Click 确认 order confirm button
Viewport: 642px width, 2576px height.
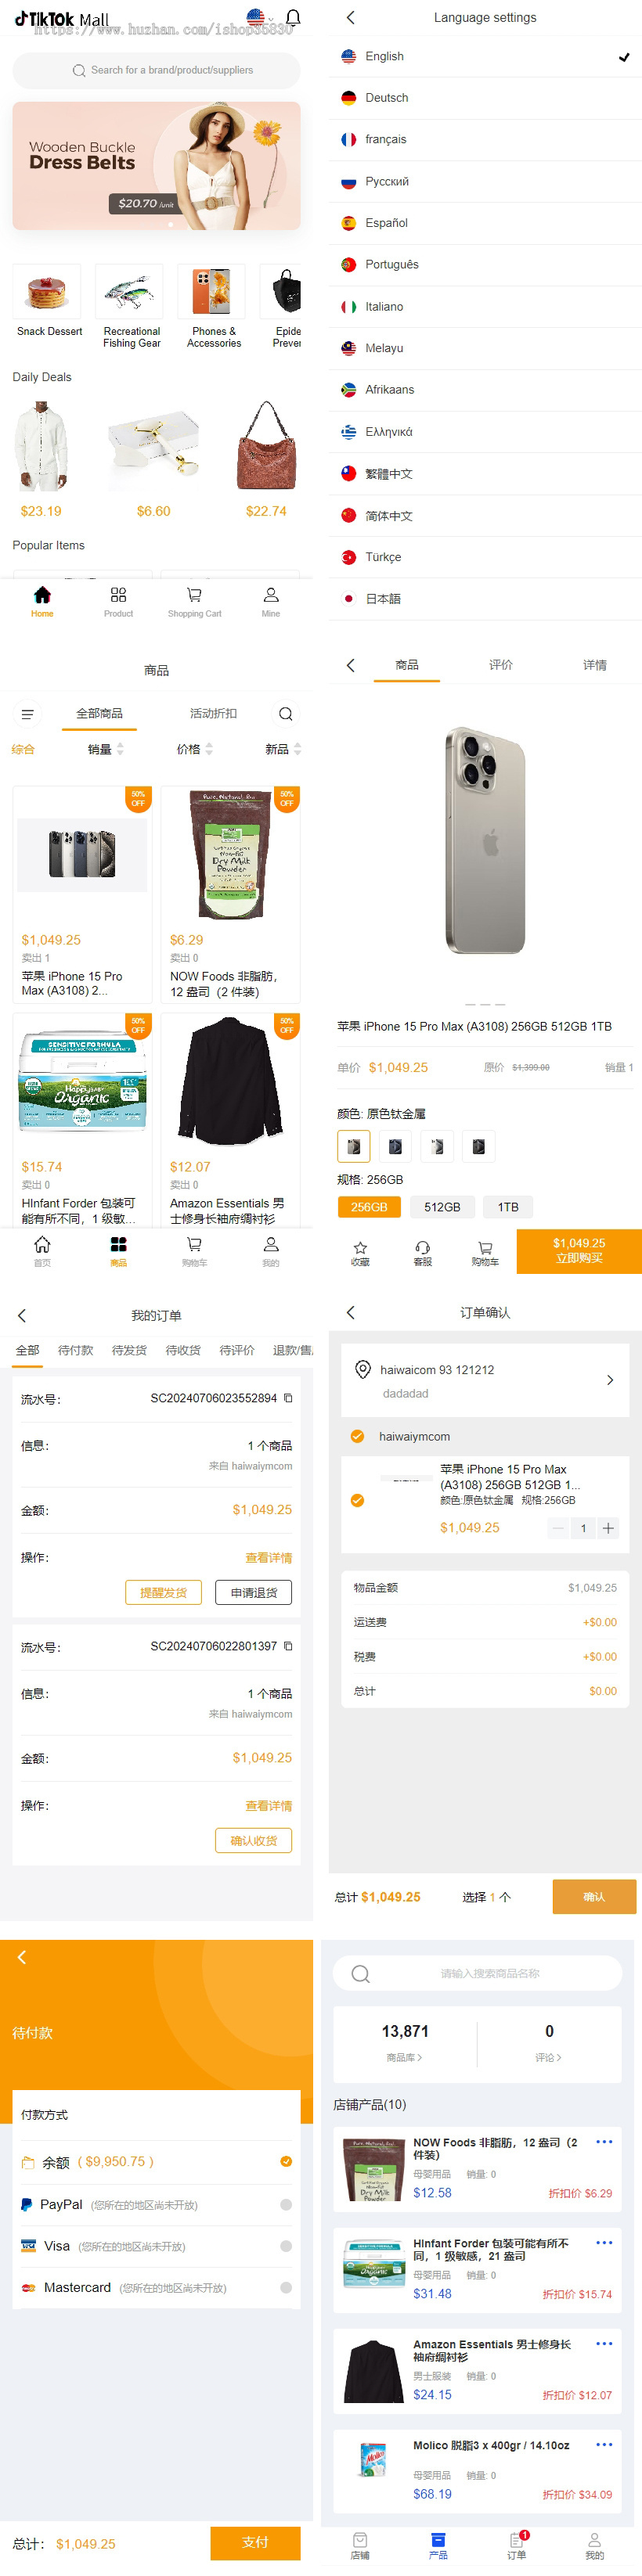[594, 1896]
